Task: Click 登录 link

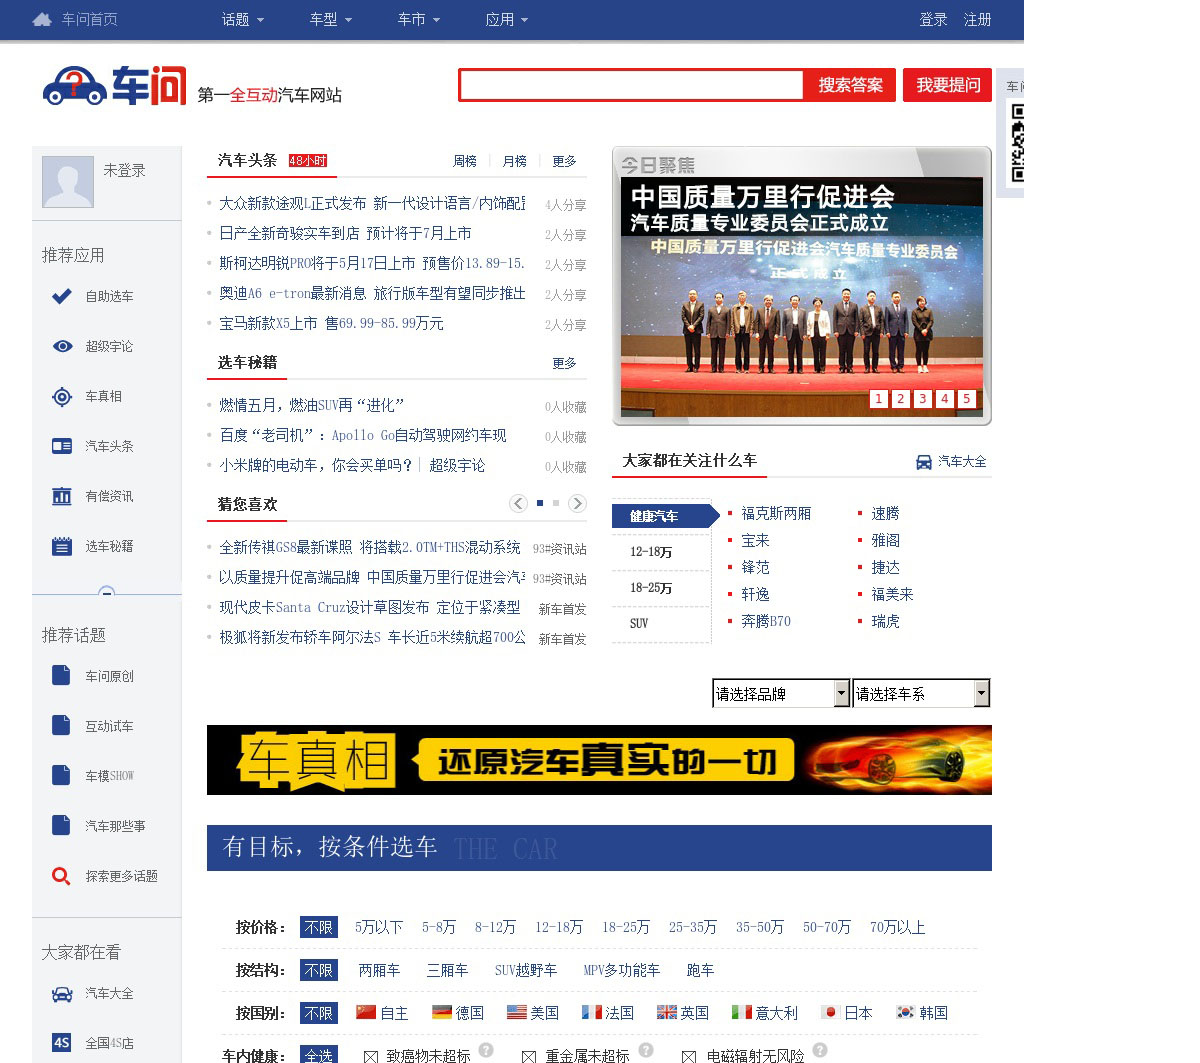Action: click(x=933, y=19)
